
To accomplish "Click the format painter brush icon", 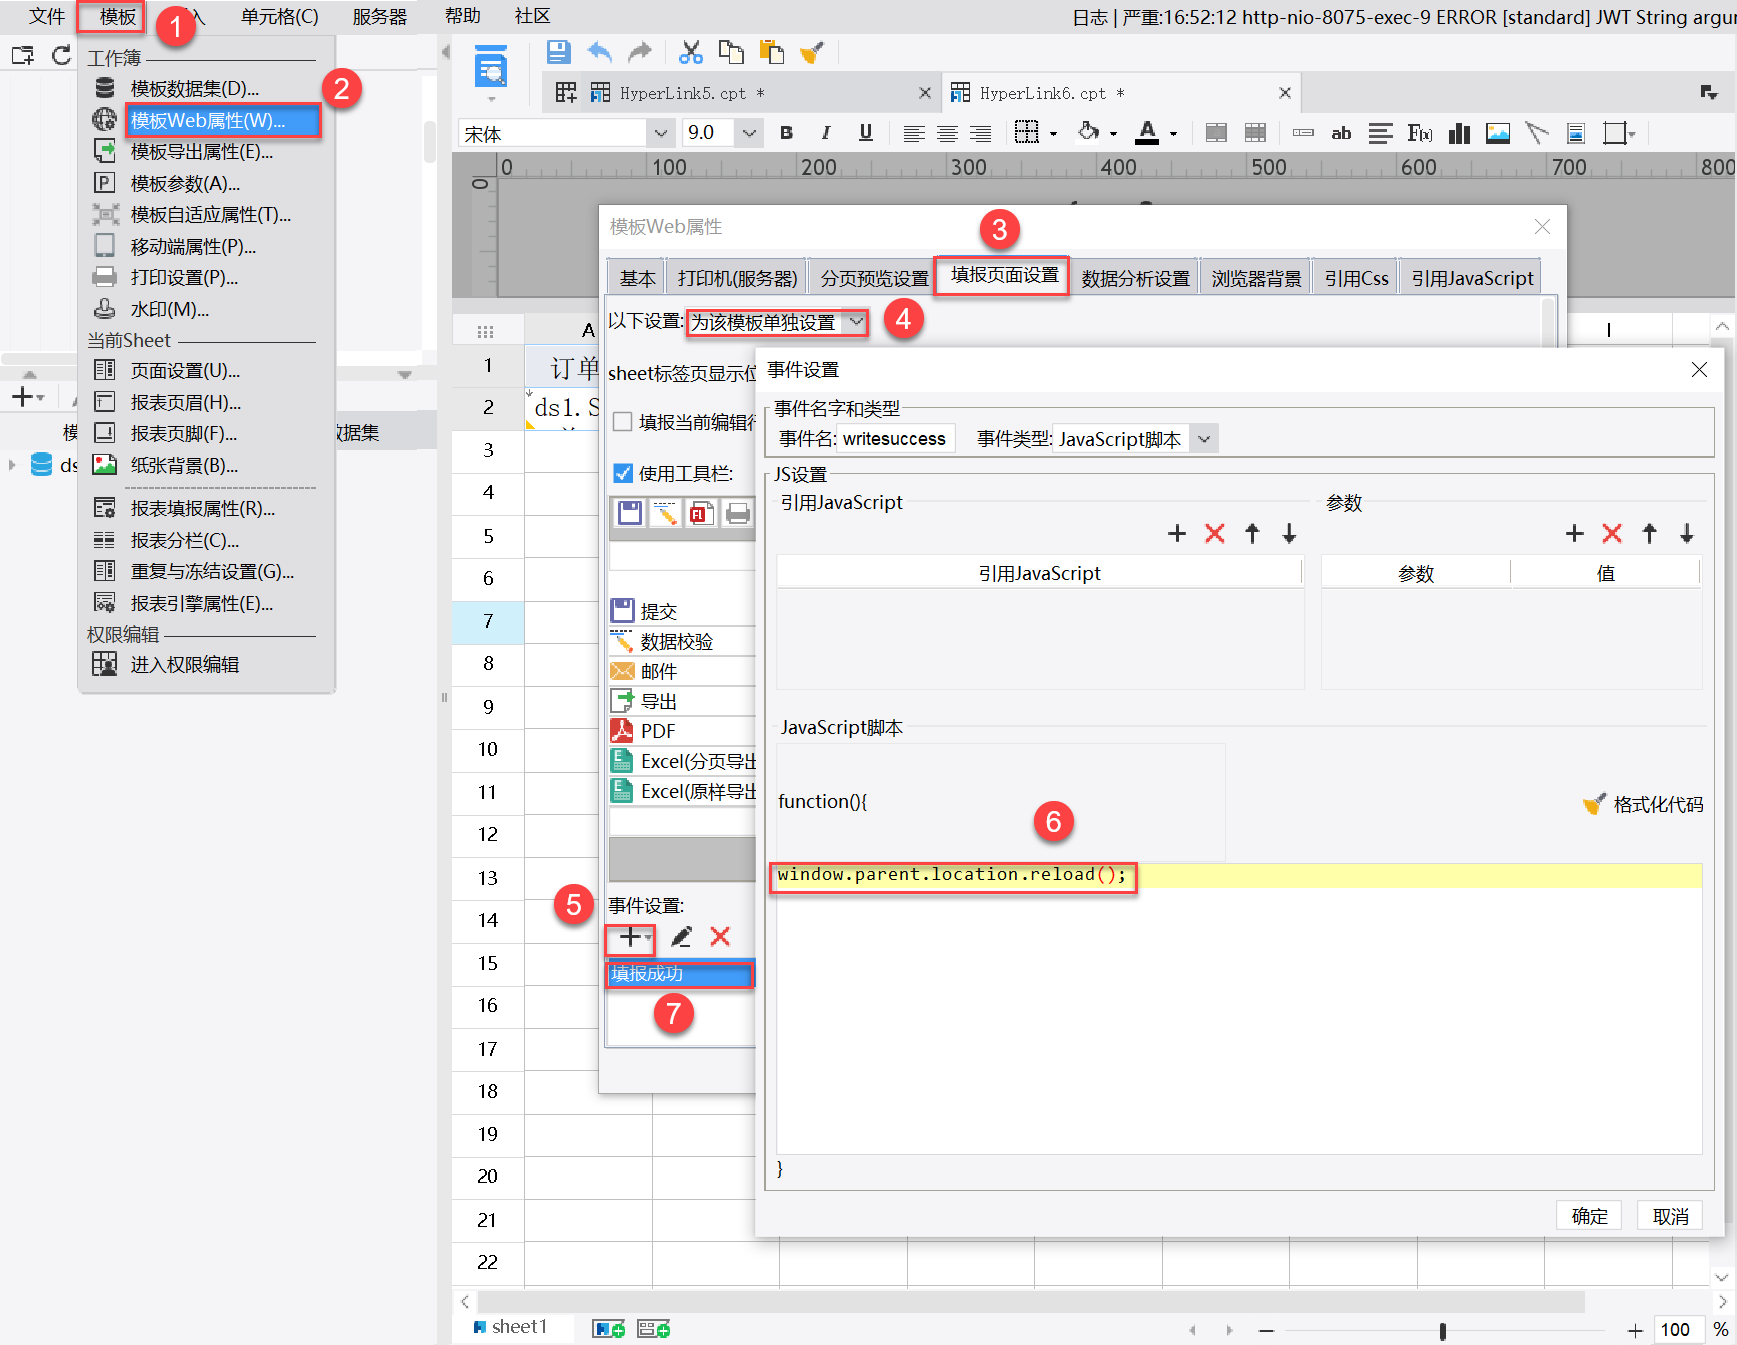I will (x=811, y=52).
